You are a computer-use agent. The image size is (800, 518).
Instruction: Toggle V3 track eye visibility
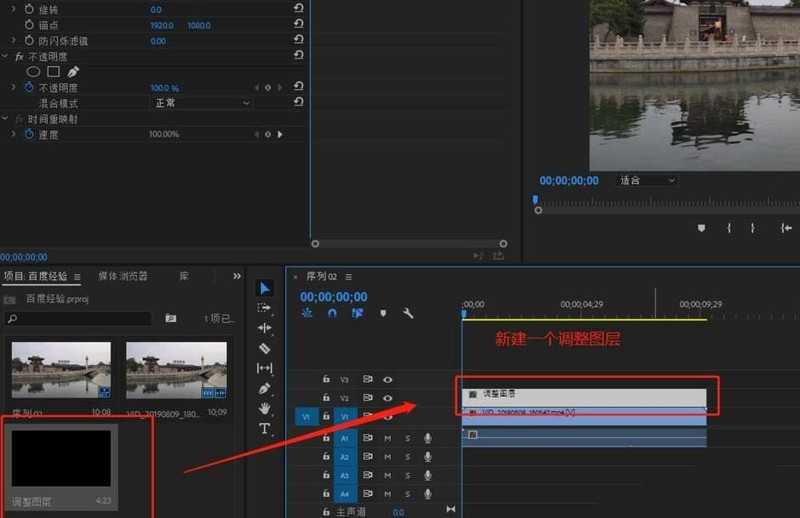point(388,380)
